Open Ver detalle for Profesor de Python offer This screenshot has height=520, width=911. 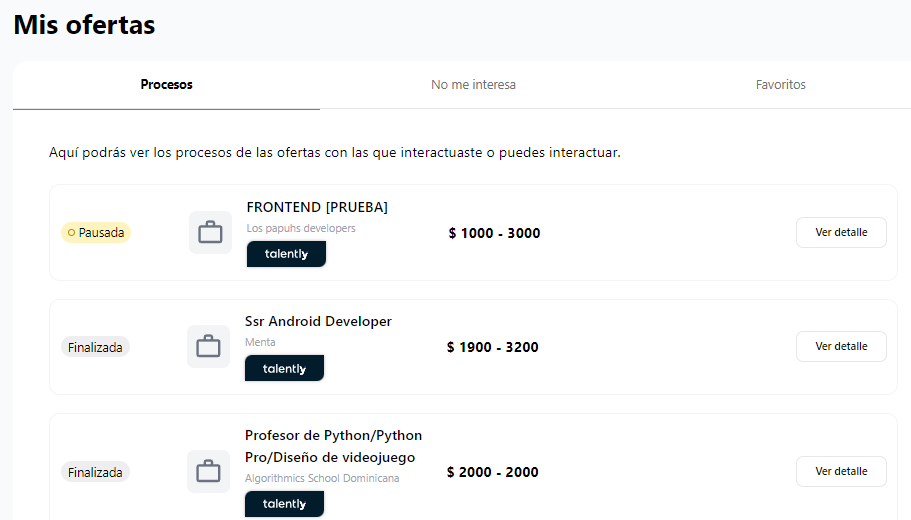coord(841,471)
